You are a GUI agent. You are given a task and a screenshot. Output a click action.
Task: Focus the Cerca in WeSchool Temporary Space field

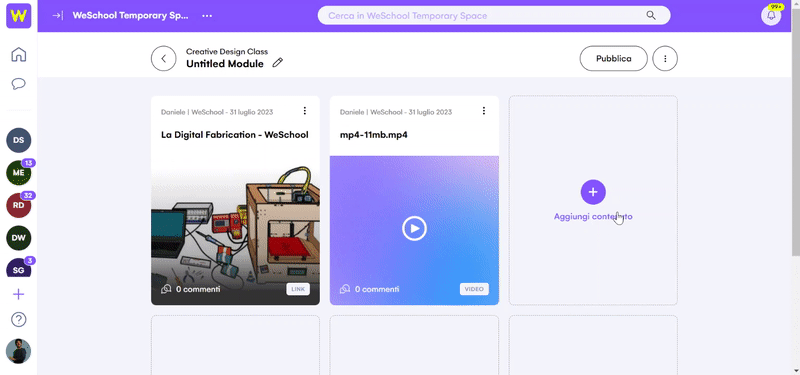pos(494,15)
